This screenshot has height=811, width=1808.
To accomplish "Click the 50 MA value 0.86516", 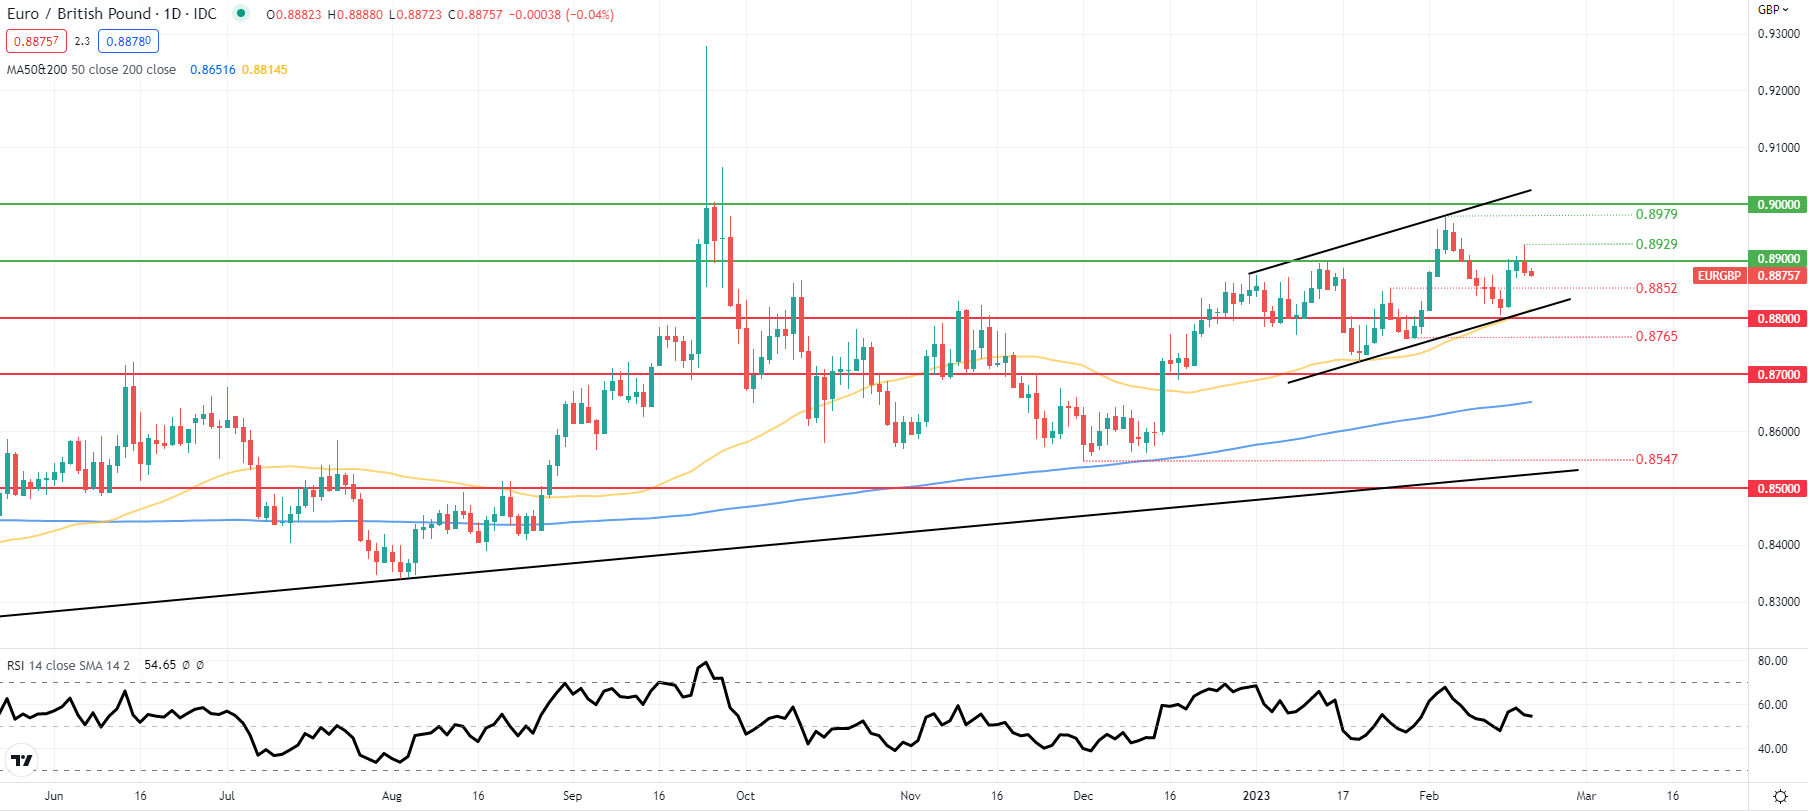I will (212, 70).
